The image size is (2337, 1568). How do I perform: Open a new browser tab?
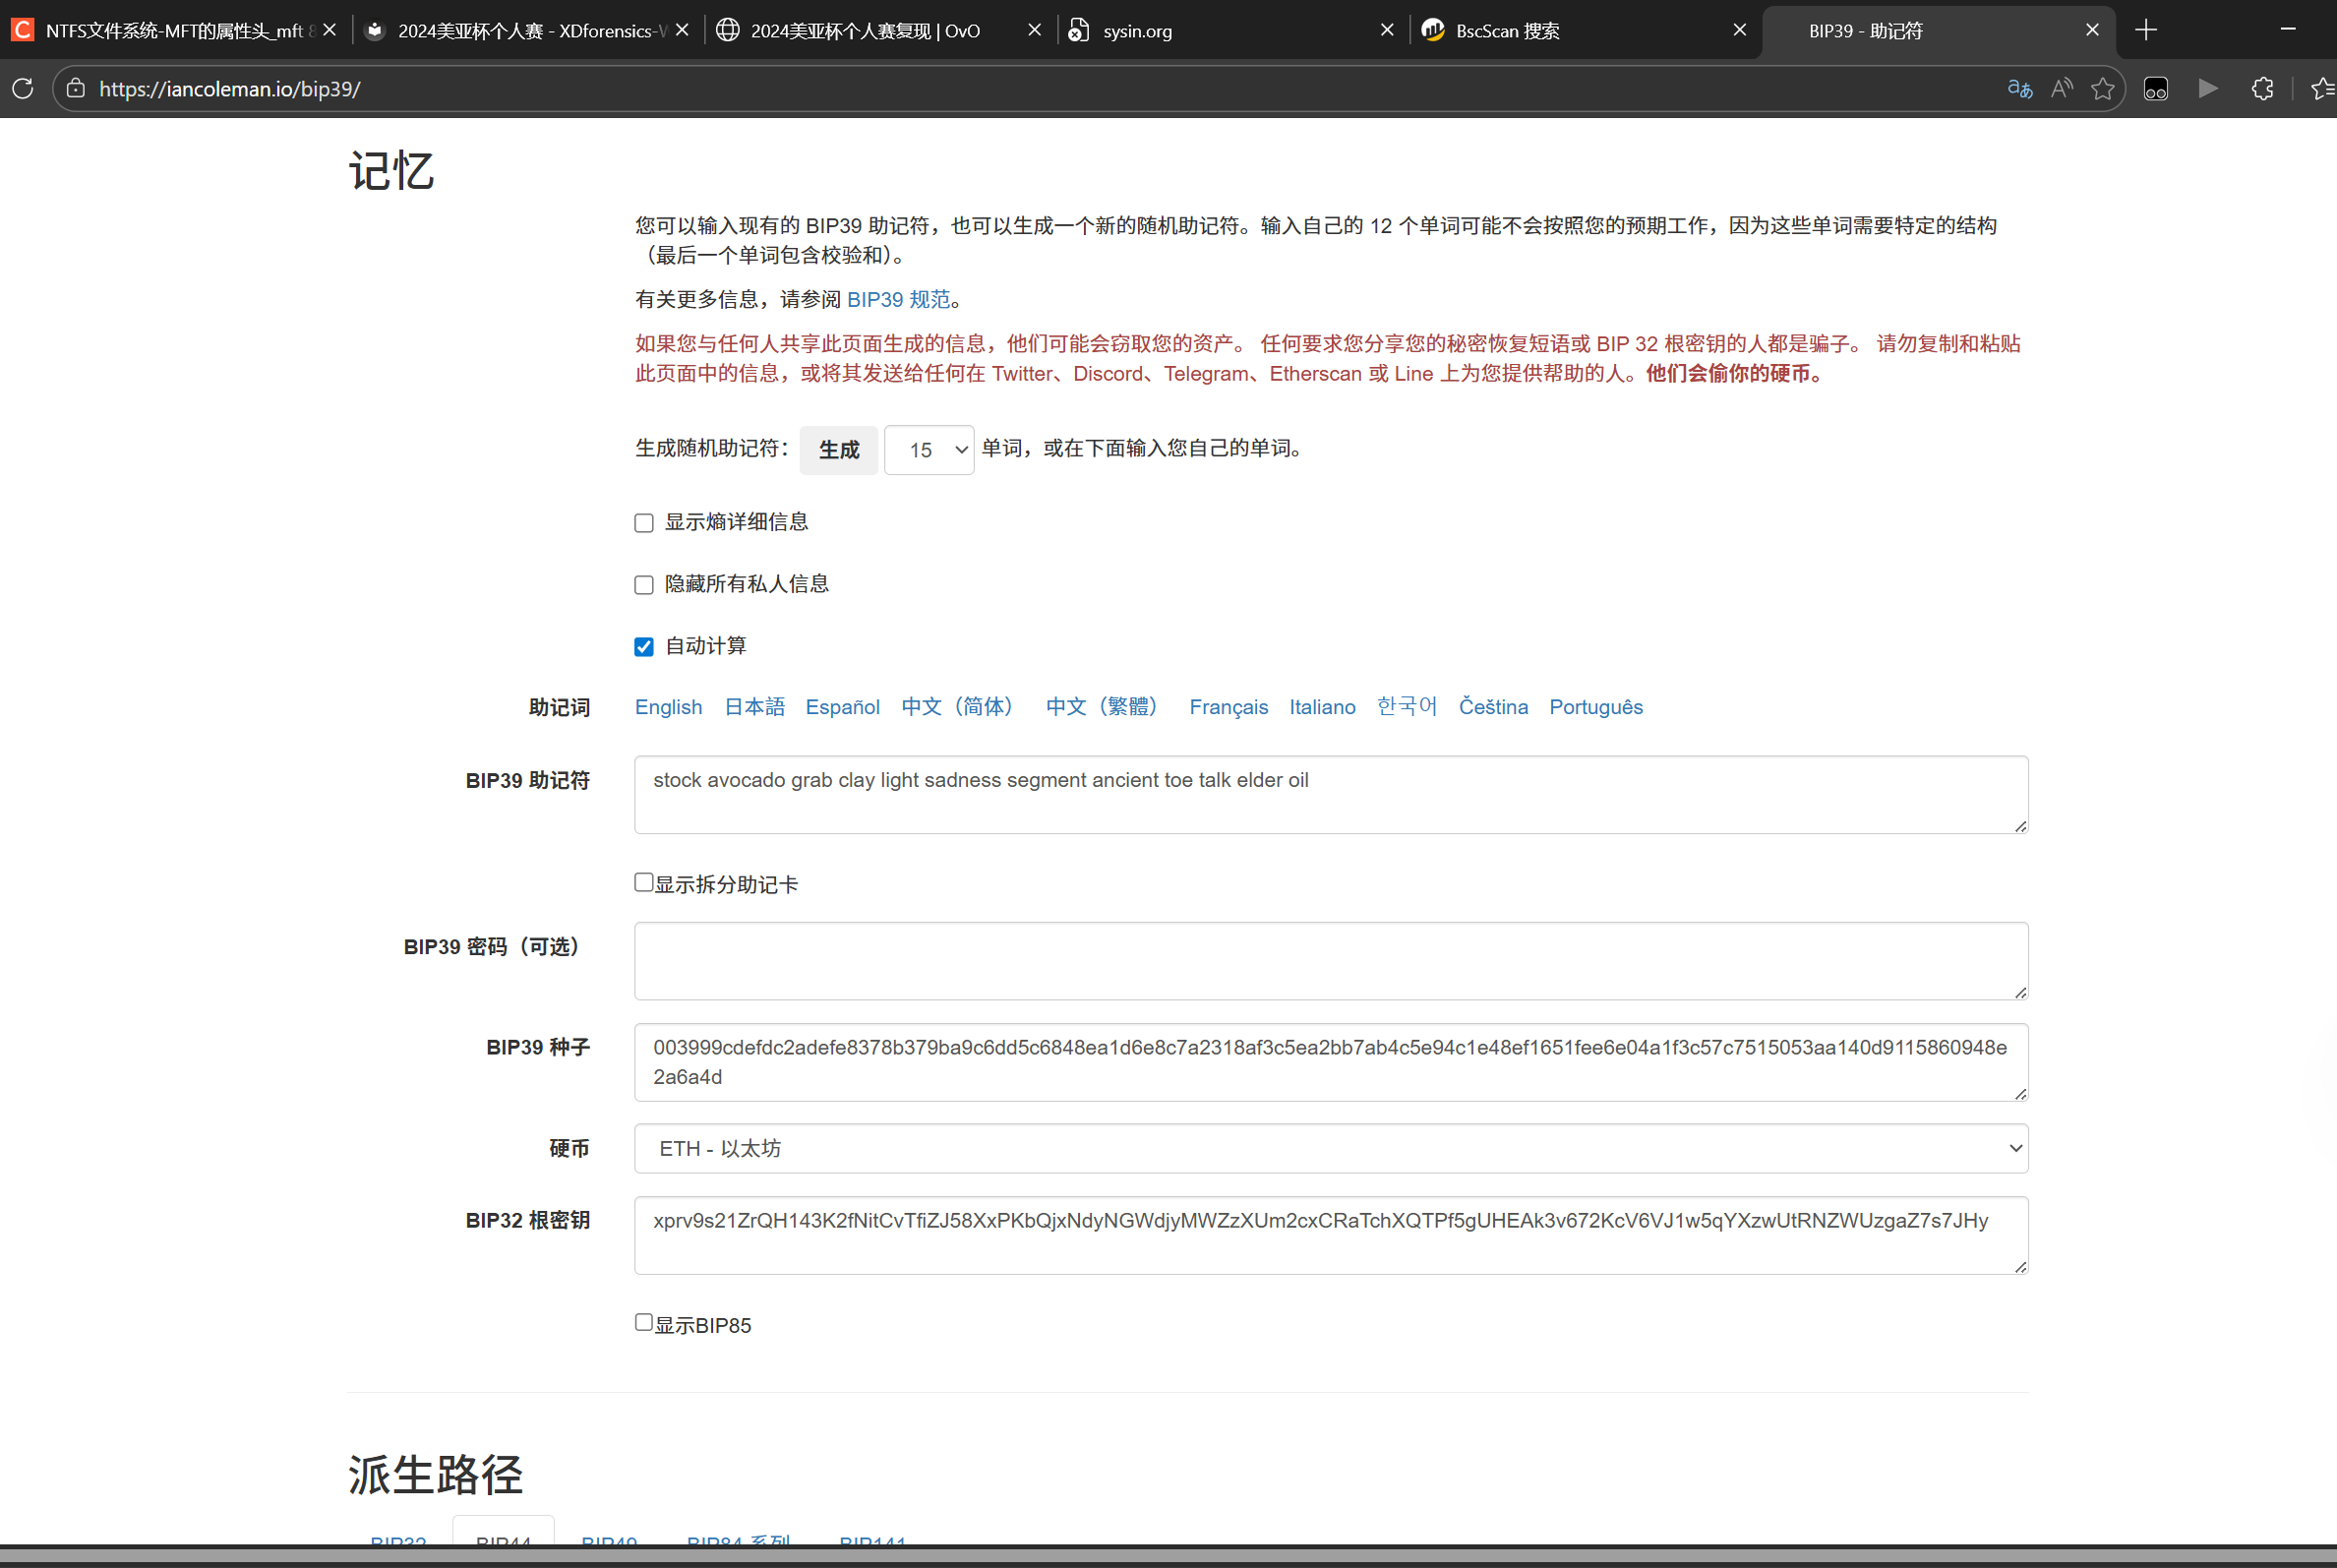(x=2145, y=30)
